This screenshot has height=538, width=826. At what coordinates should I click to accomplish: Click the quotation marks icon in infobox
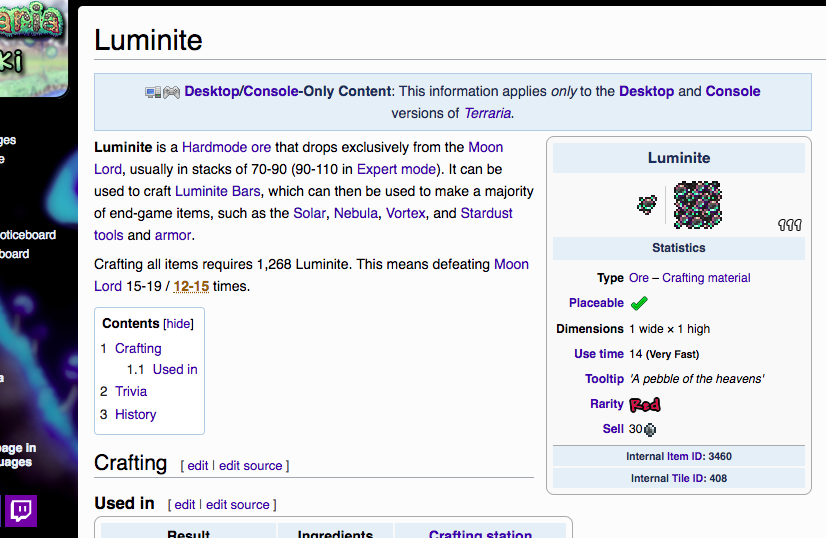click(790, 225)
